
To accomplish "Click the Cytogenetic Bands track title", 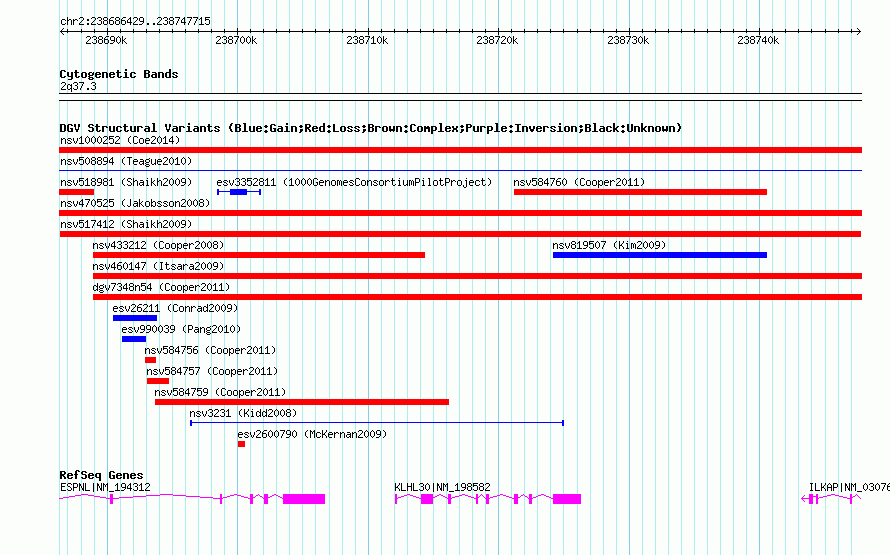I will click(x=119, y=74).
